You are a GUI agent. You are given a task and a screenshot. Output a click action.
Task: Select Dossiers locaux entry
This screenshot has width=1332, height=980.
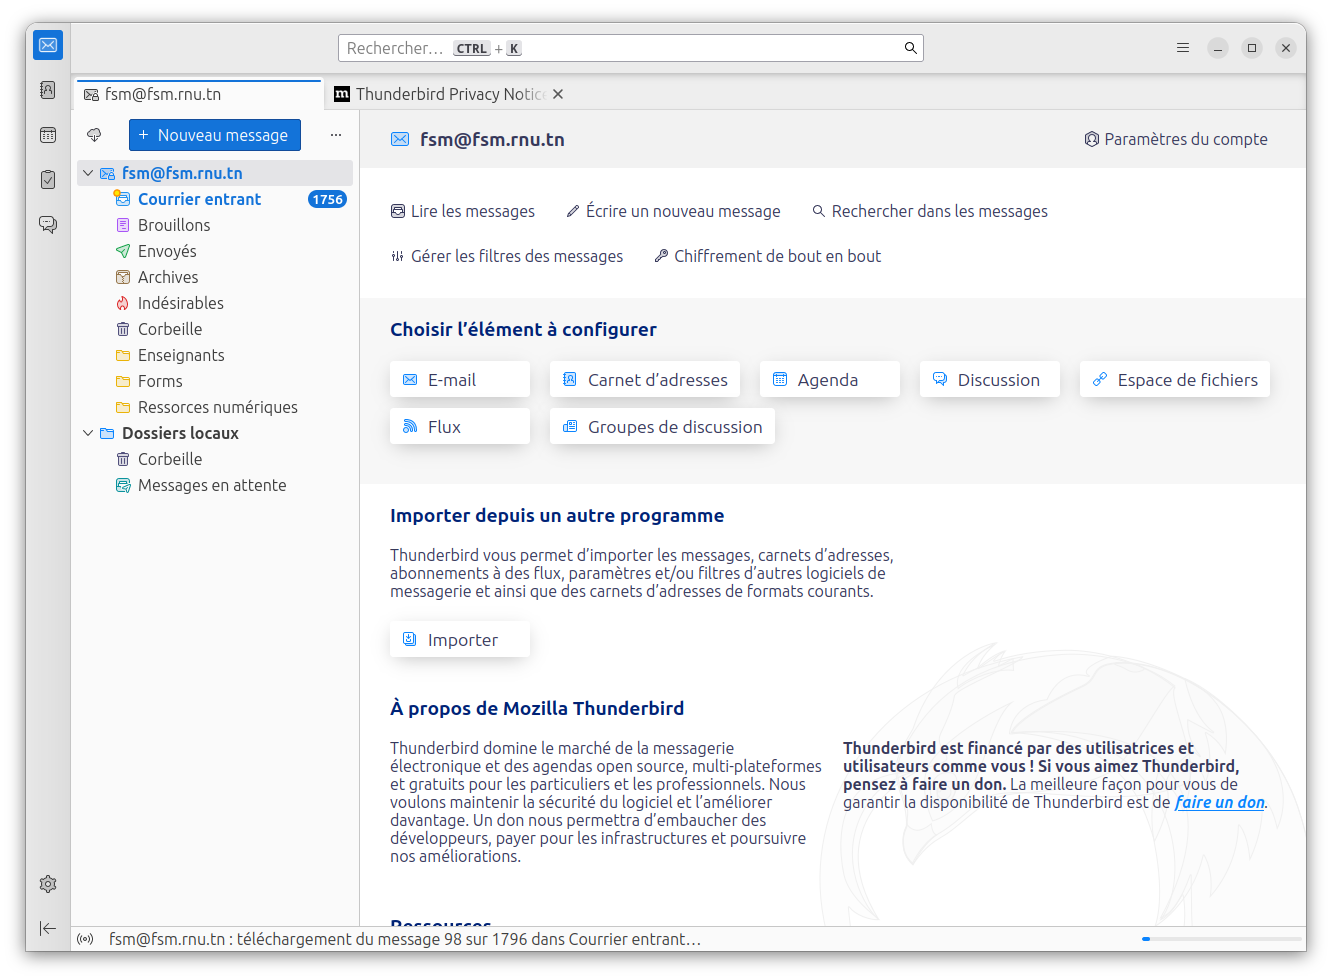click(215, 433)
